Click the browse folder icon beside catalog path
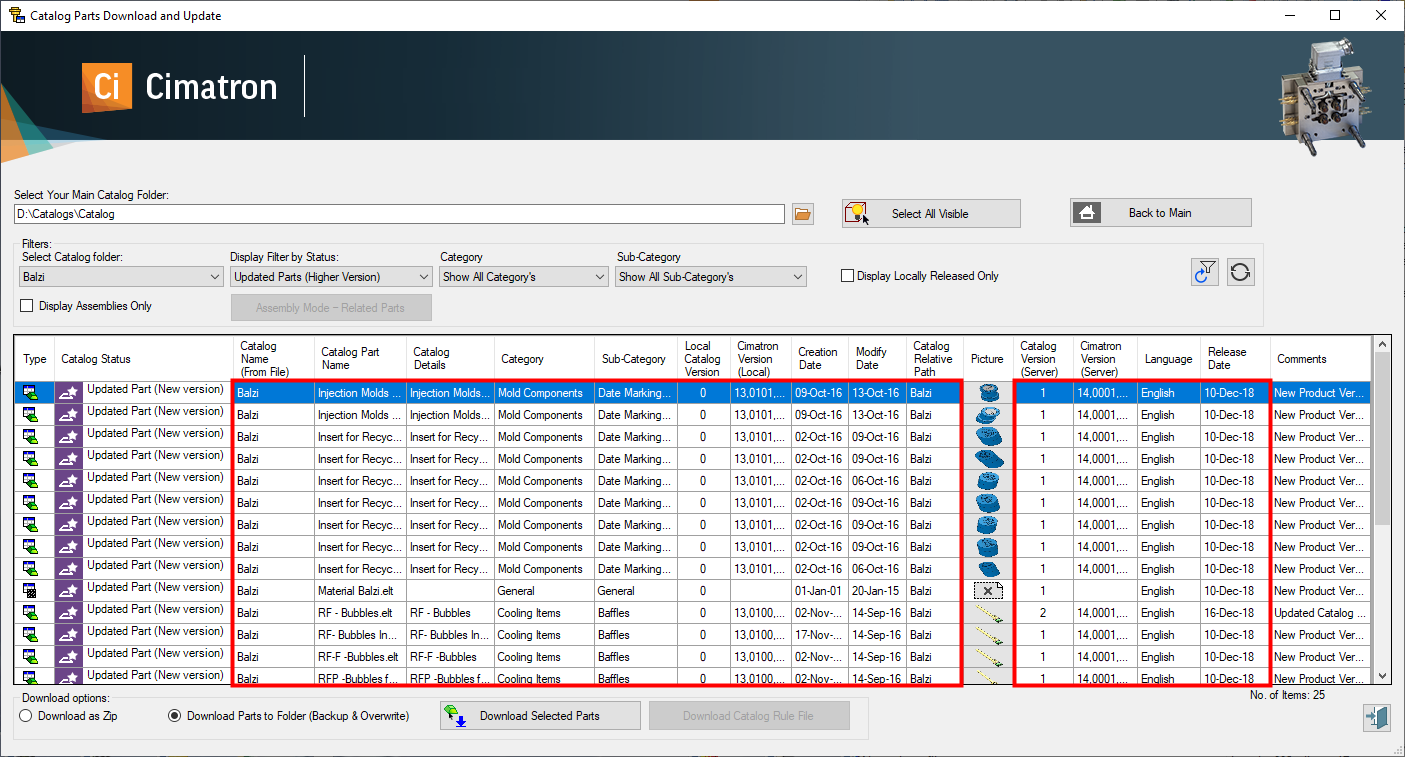The height and width of the screenshot is (757, 1405). [x=803, y=214]
